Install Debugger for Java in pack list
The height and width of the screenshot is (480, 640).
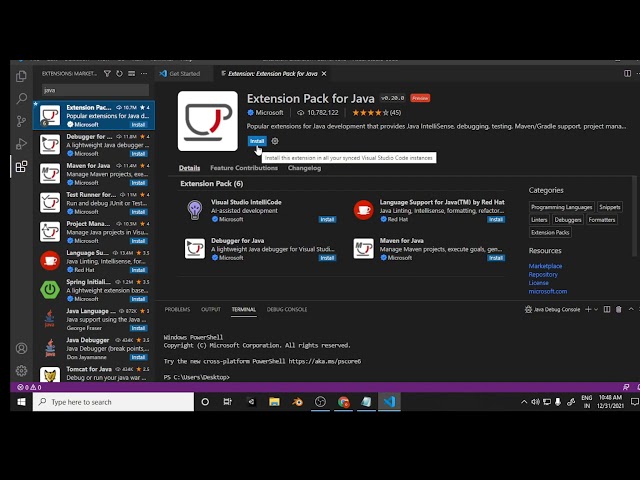point(327,258)
